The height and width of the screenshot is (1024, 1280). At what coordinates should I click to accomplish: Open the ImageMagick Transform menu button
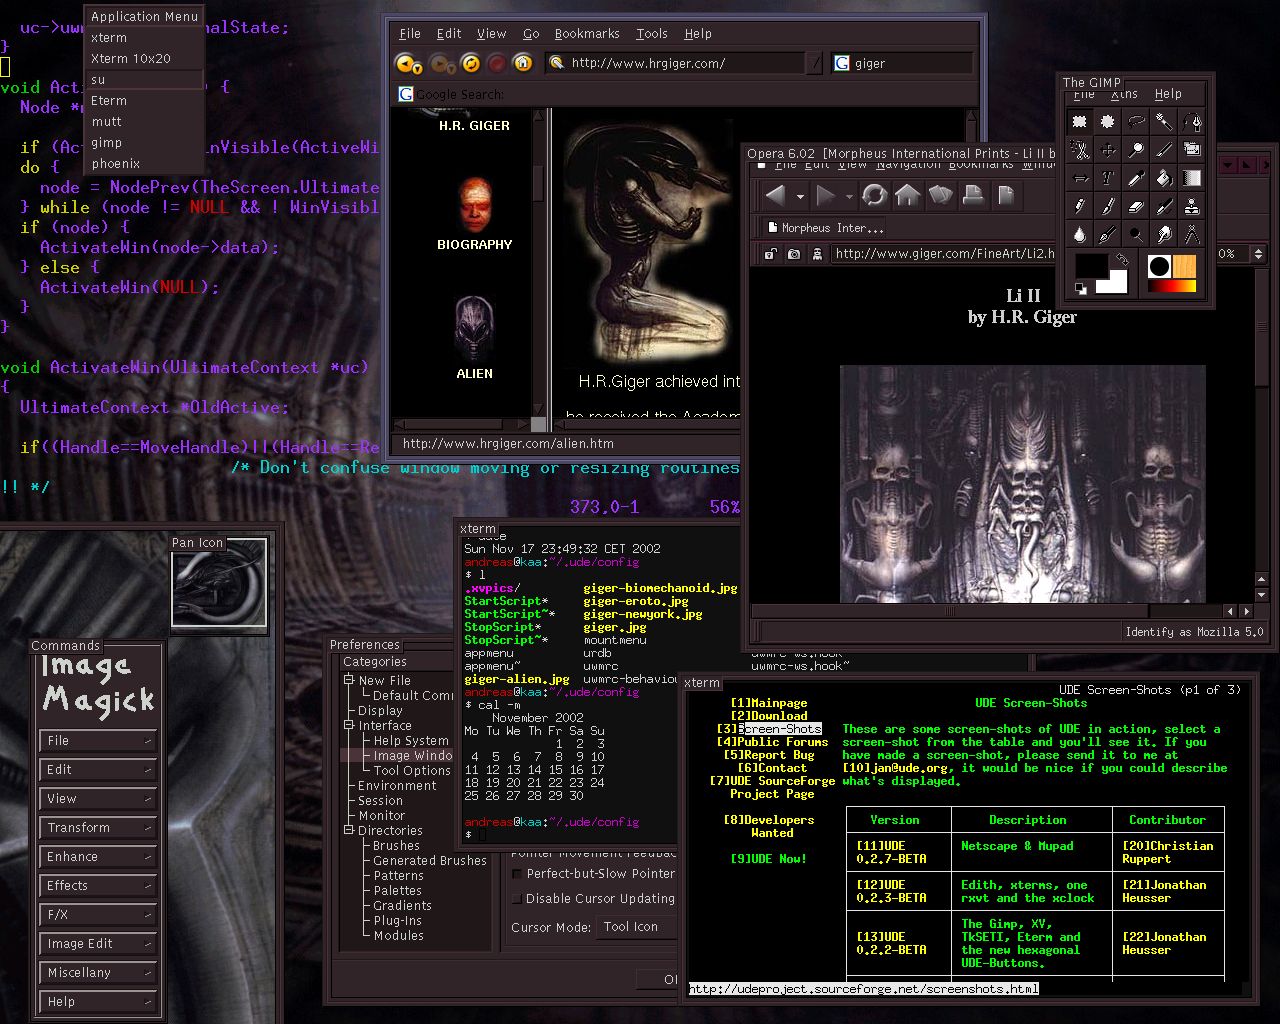coord(98,828)
